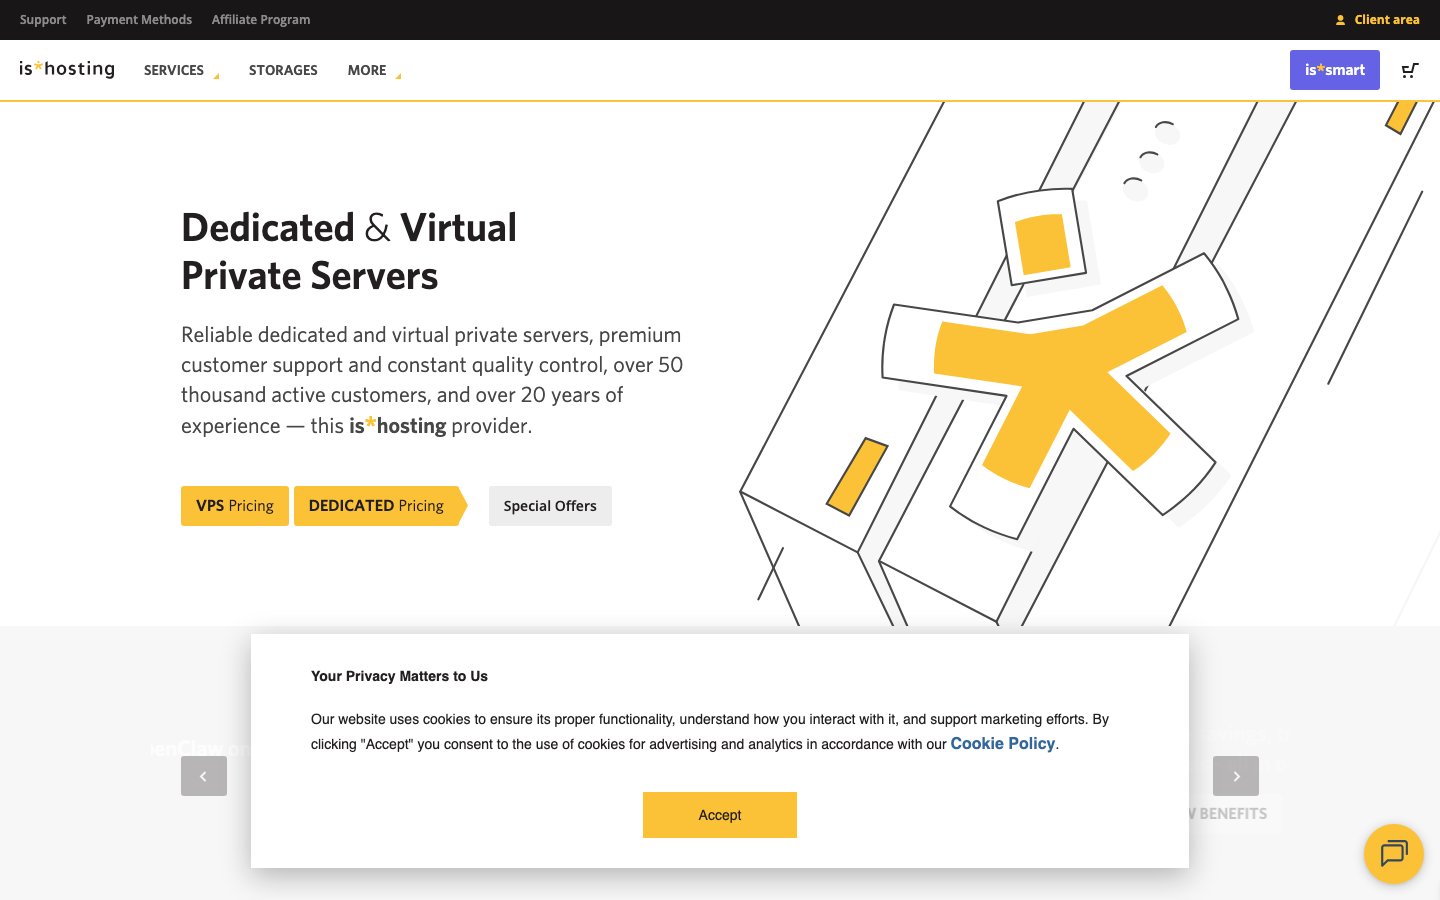The height and width of the screenshot is (900, 1440).
Task: Expand the MORE menu
Action: coord(374,70)
